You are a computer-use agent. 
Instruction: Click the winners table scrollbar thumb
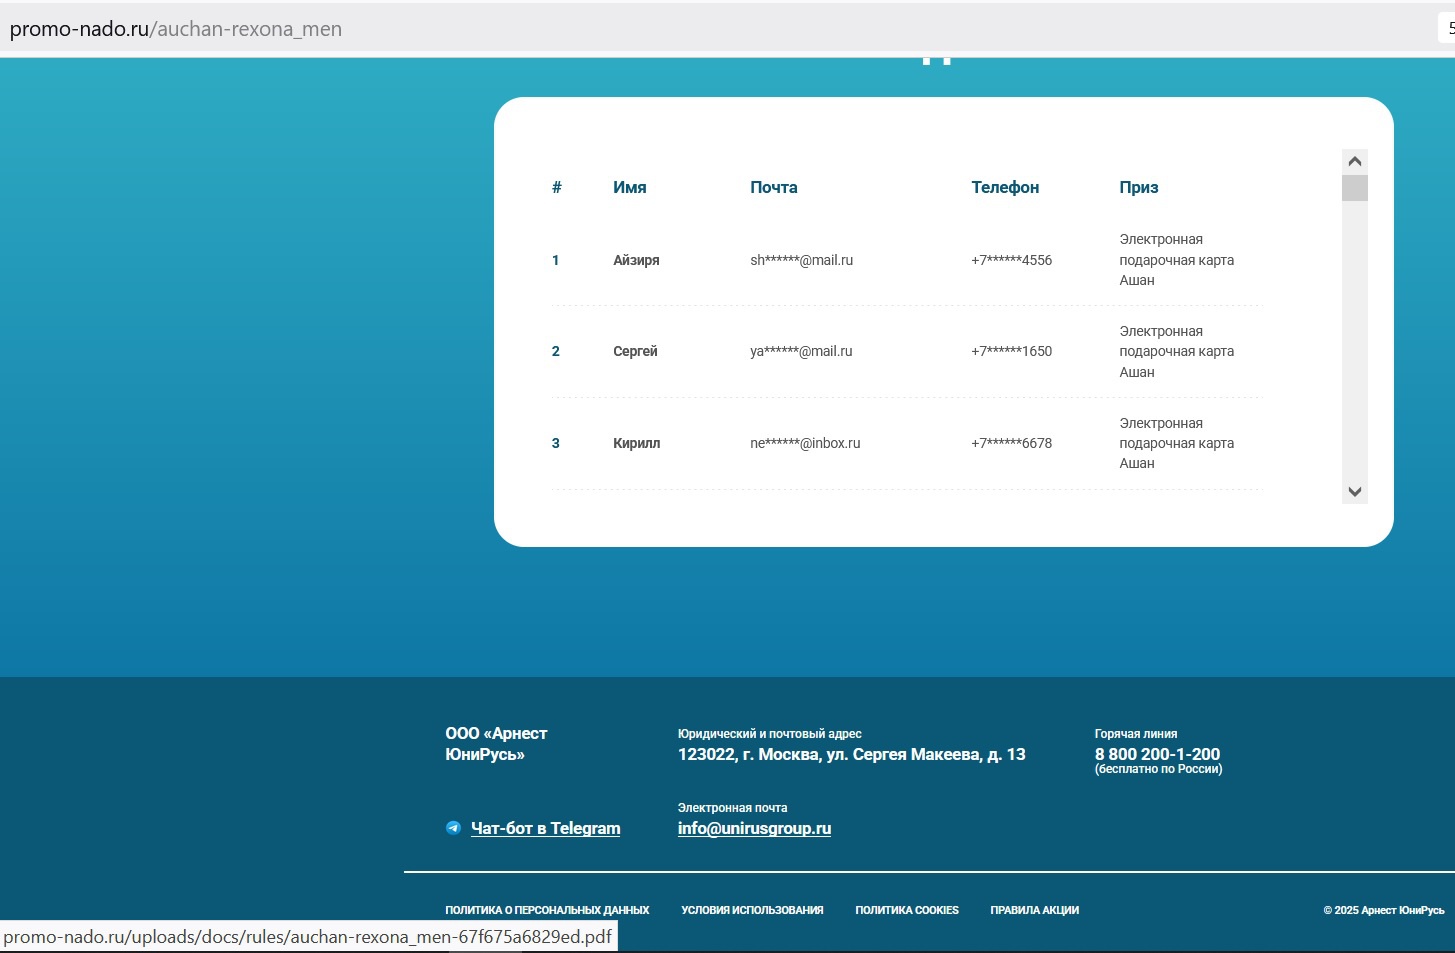[x=1354, y=189]
